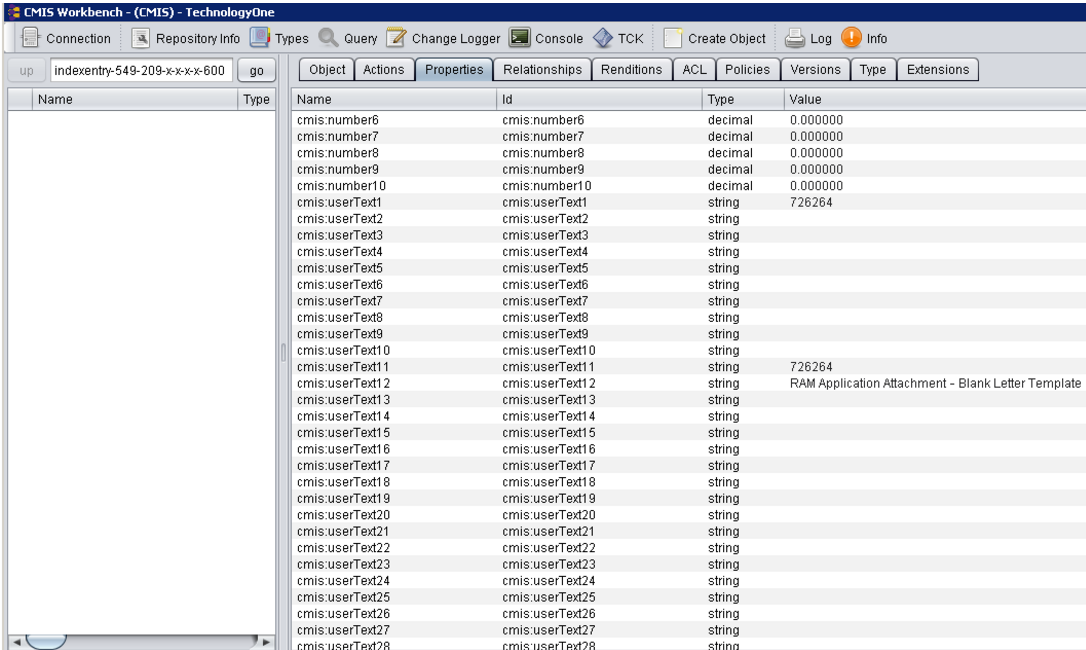Click the cmis:userText5 Id cell
Screen dimensions: 1086x650
click(545, 268)
